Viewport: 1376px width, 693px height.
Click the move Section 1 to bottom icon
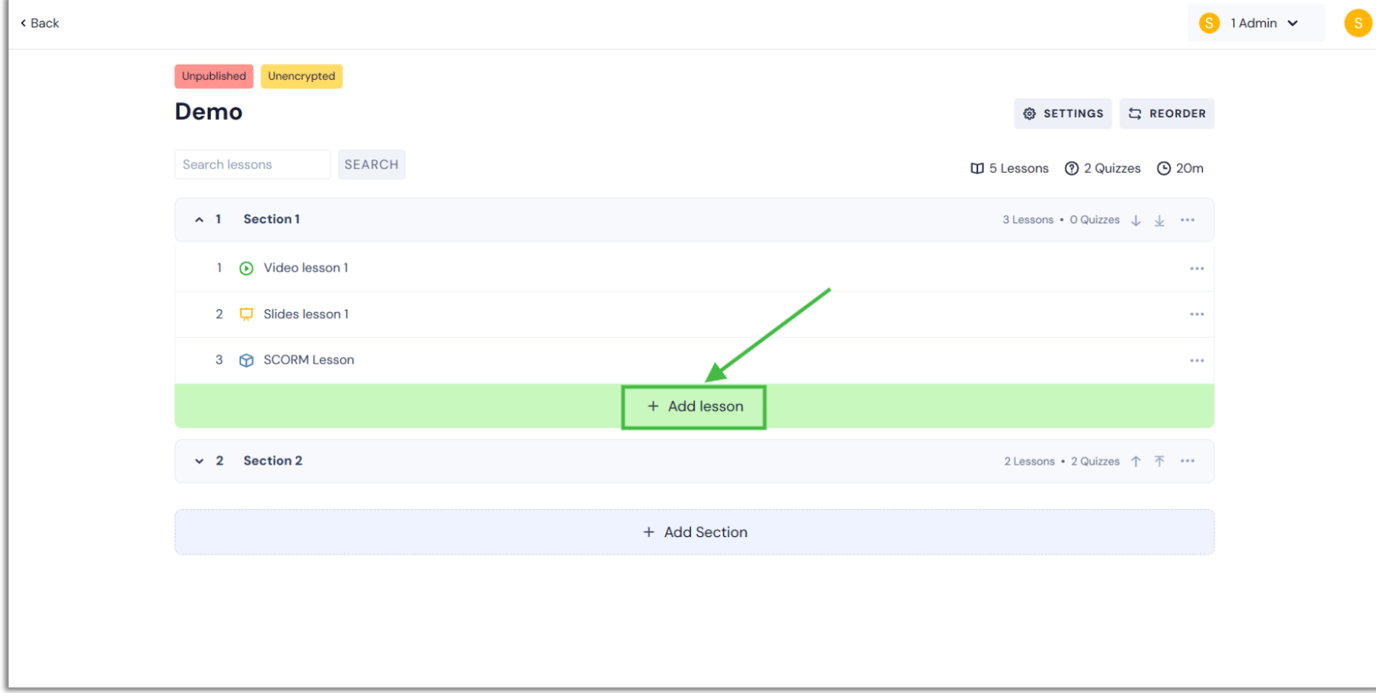tap(1159, 219)
